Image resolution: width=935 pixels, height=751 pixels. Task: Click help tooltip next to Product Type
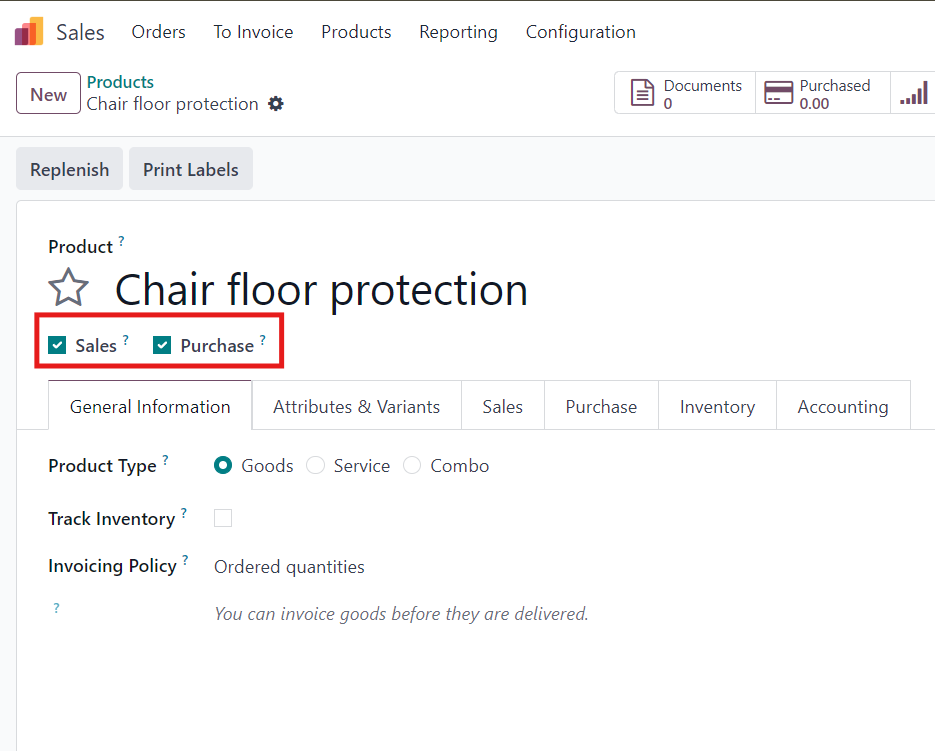point(166,461)
